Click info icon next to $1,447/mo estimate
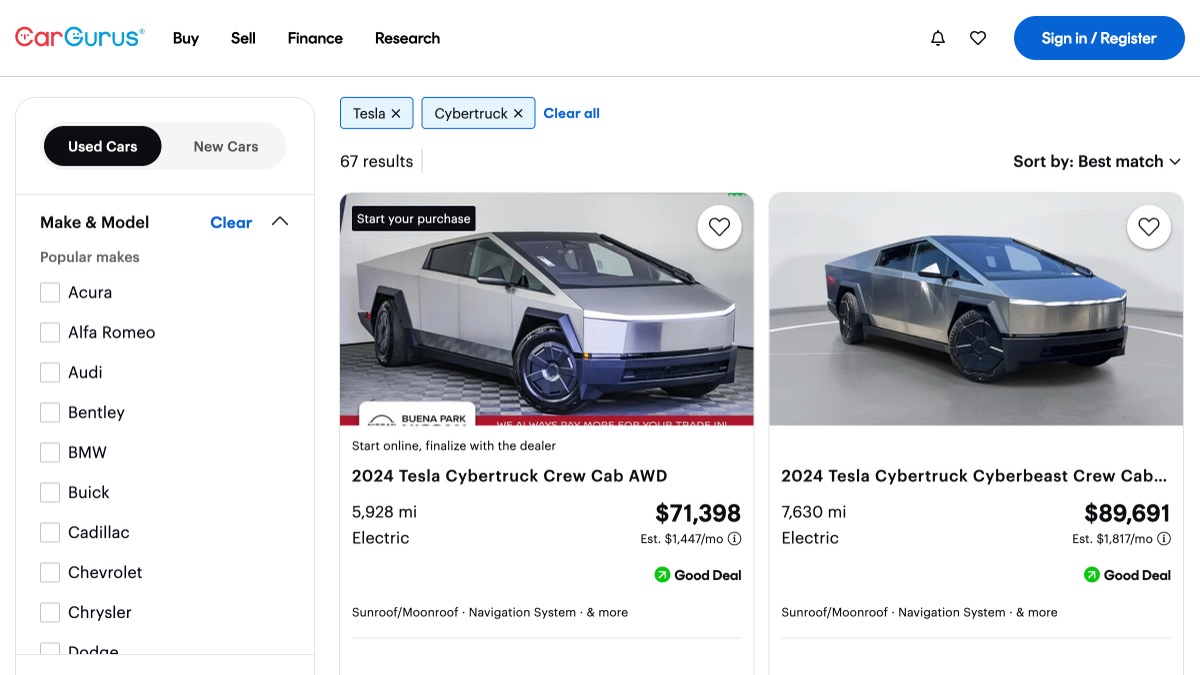 coord(734,539)
